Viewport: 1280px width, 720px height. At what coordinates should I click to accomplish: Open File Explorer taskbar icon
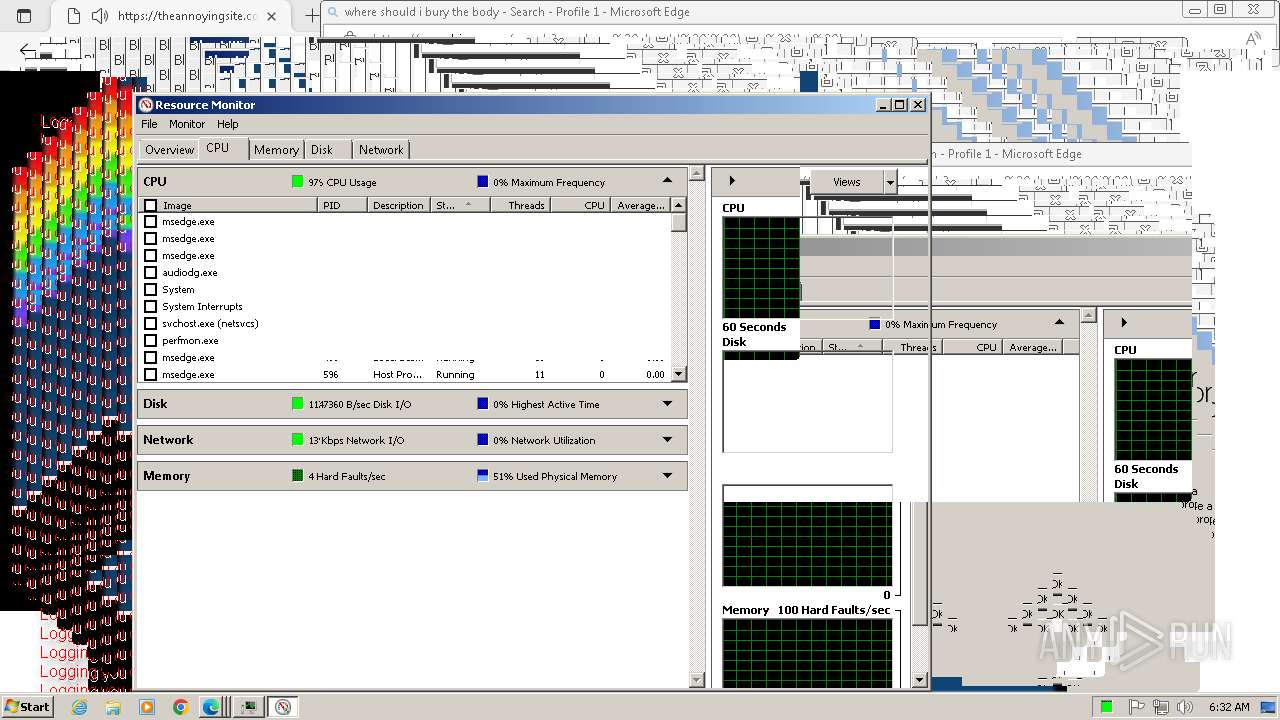[113, 707]
